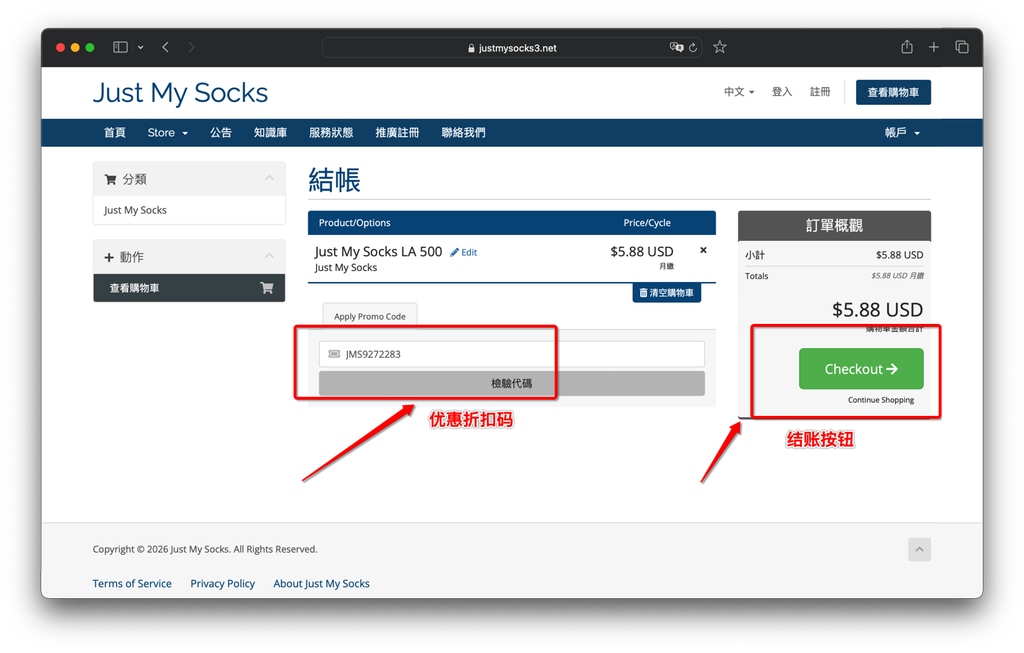Image resolution: width=1024 pixels, height=653 pixels.
Task: Select the Apply Promo Code tab
Action: coord(370,316)
